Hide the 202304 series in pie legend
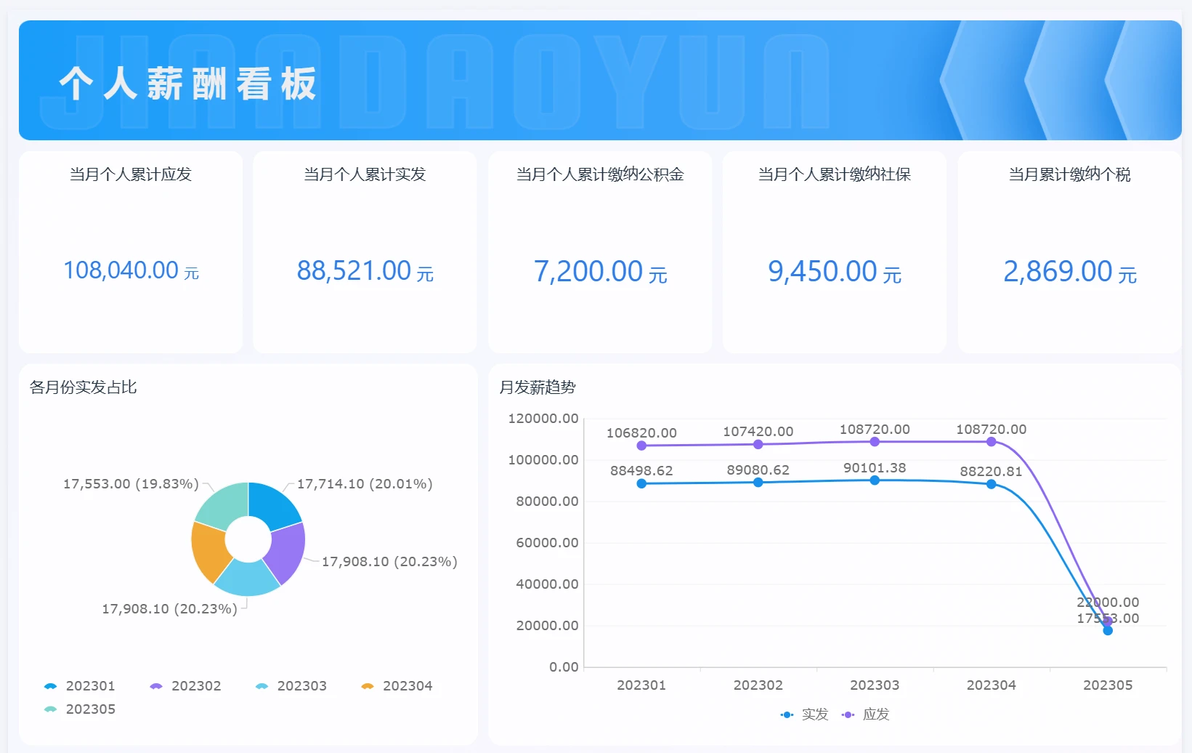Screen dimensions: 1192x753 (x=407, y=687)
